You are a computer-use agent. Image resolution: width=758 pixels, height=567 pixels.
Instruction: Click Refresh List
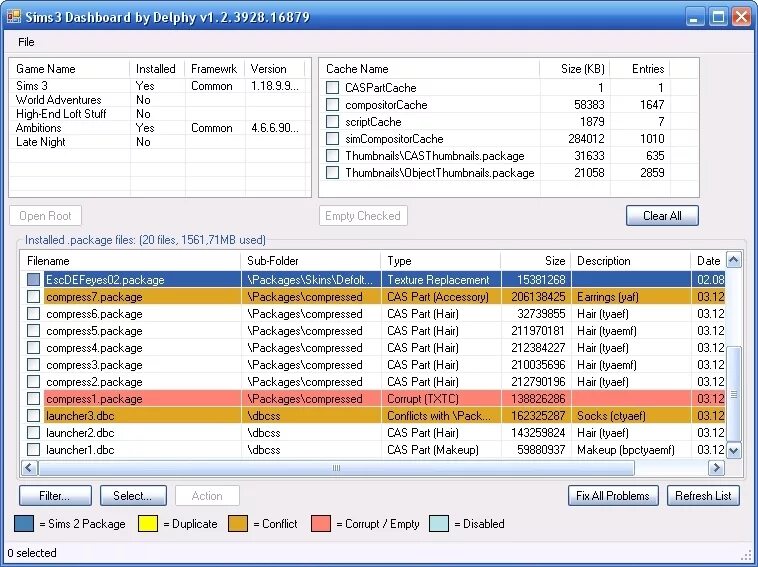(703, 495)
